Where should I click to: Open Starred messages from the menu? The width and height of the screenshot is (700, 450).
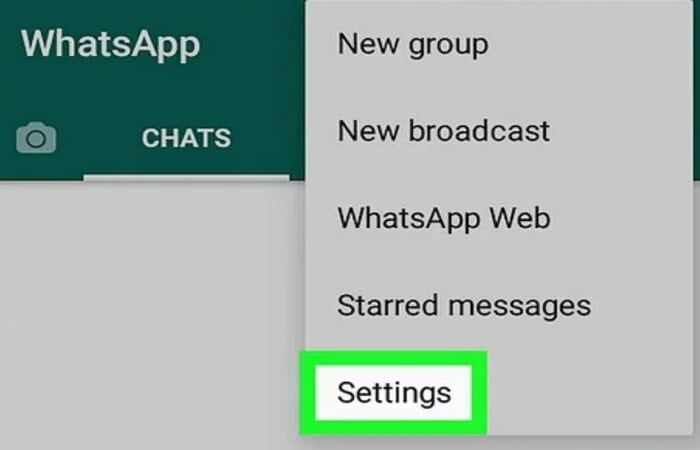click(499, 305)
